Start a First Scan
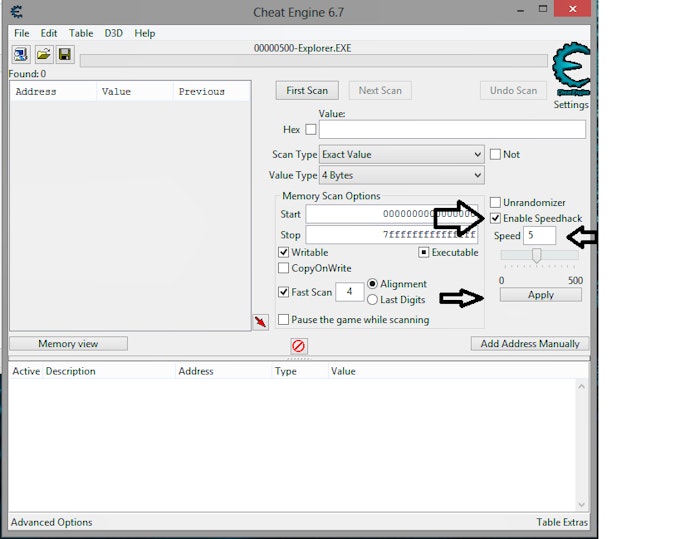Screen dimensions: 680x539 307,91
